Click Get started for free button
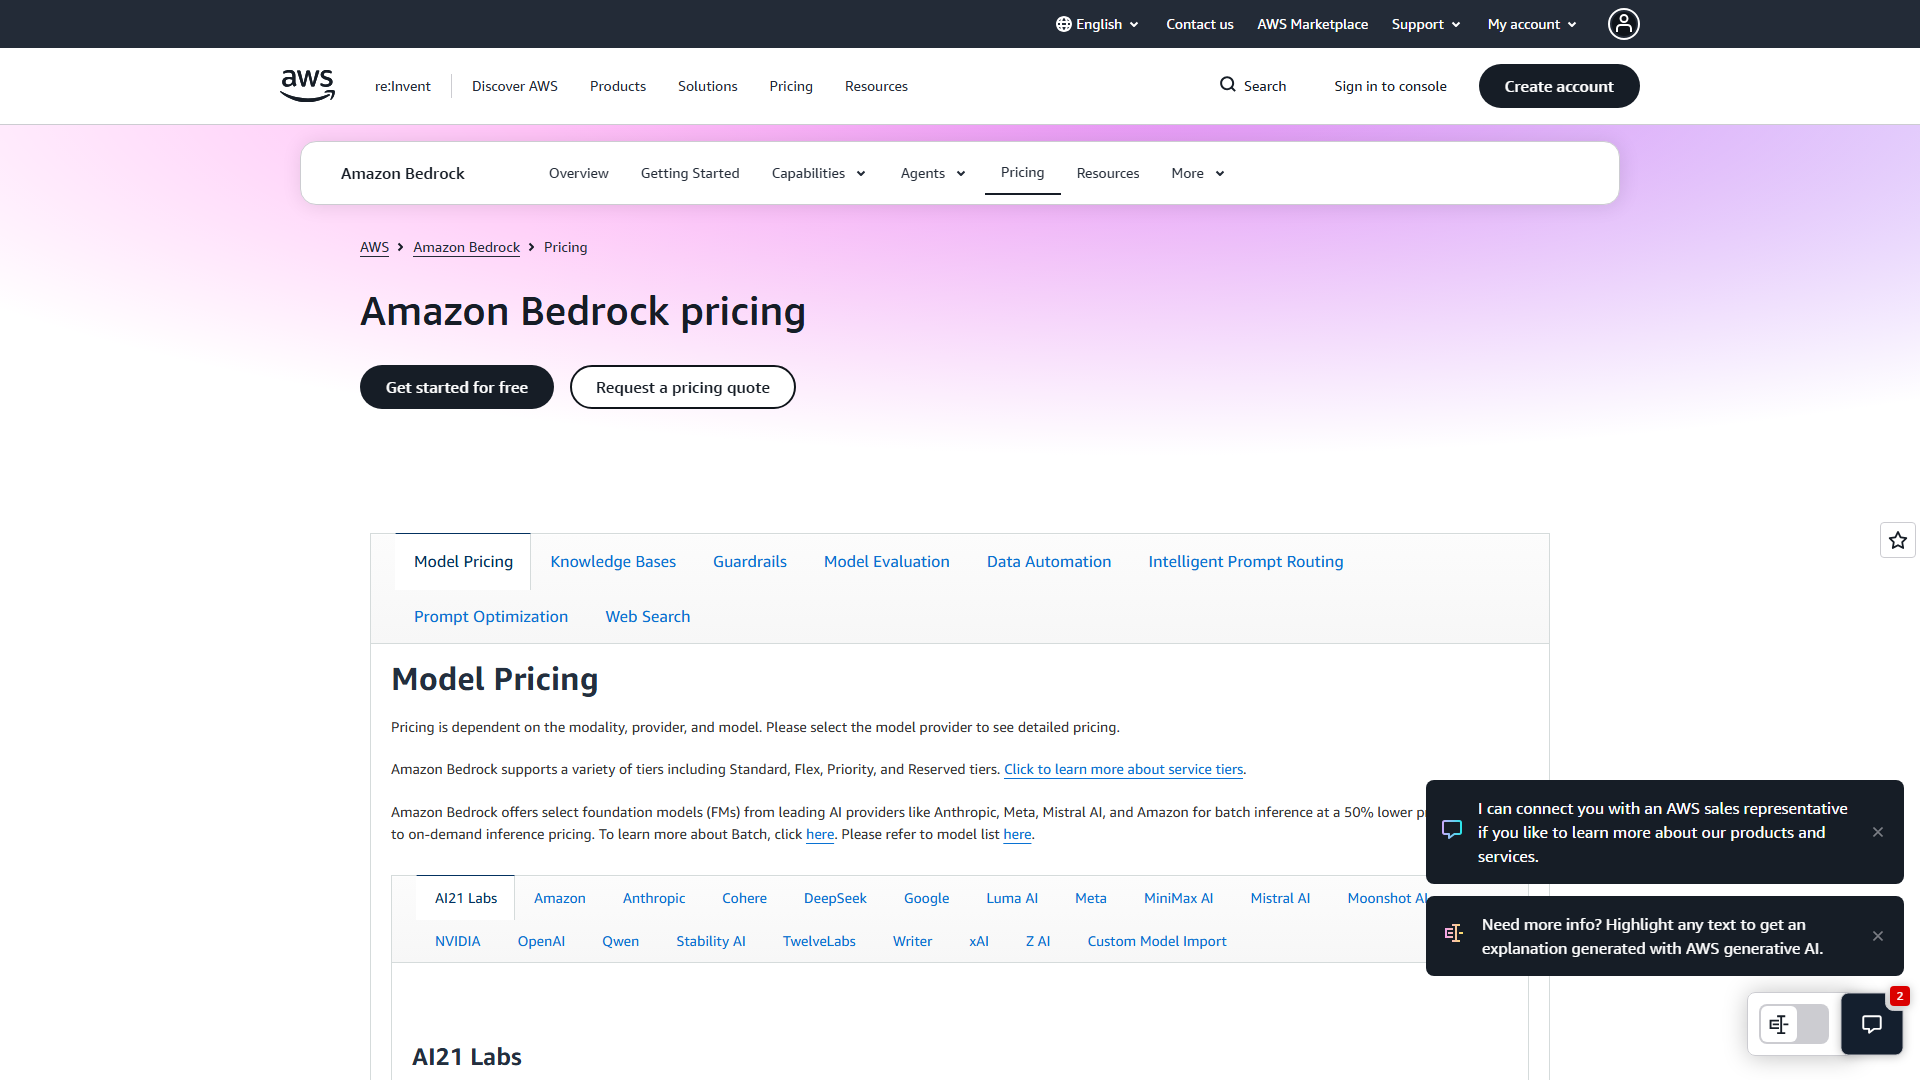This screenshot has width=1920, height=1080. point(456,387)
